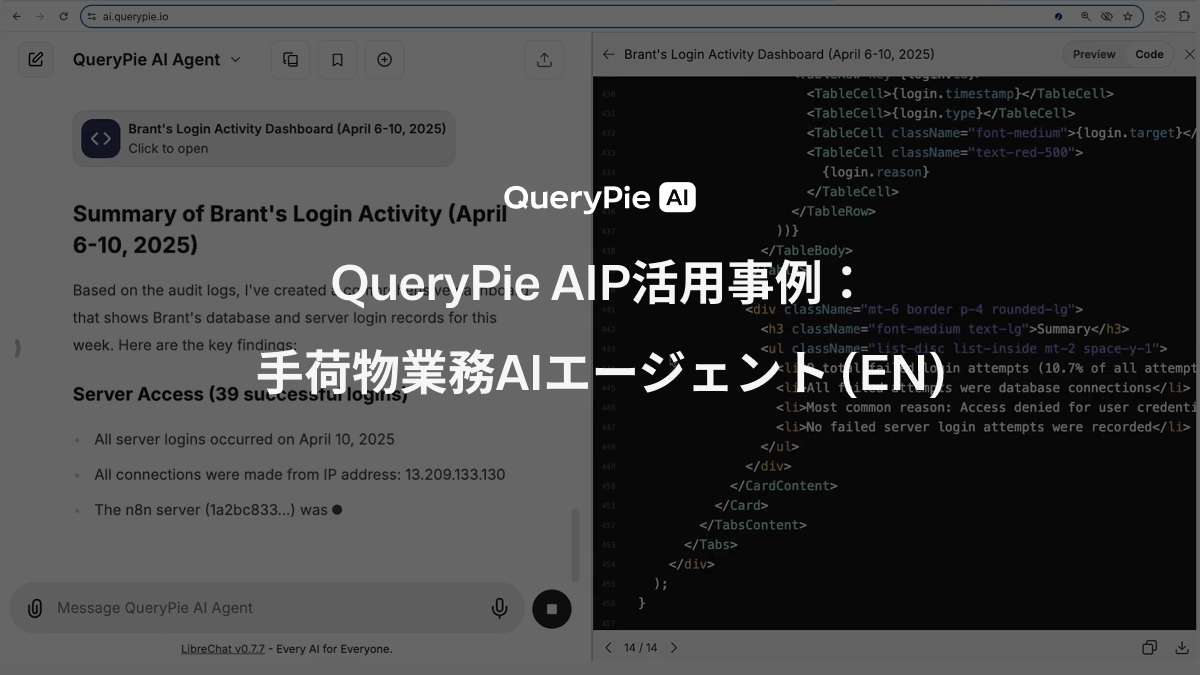The width and height of the screenshot is (1200, 675).
Task: Open the QueryPie AI Agent model dropdown
Action: click(x=157, y=60)
